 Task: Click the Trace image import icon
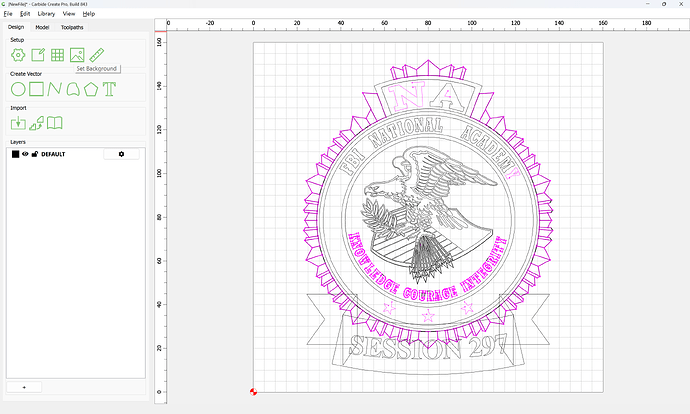pyautogui.click(x=37, y=123)
